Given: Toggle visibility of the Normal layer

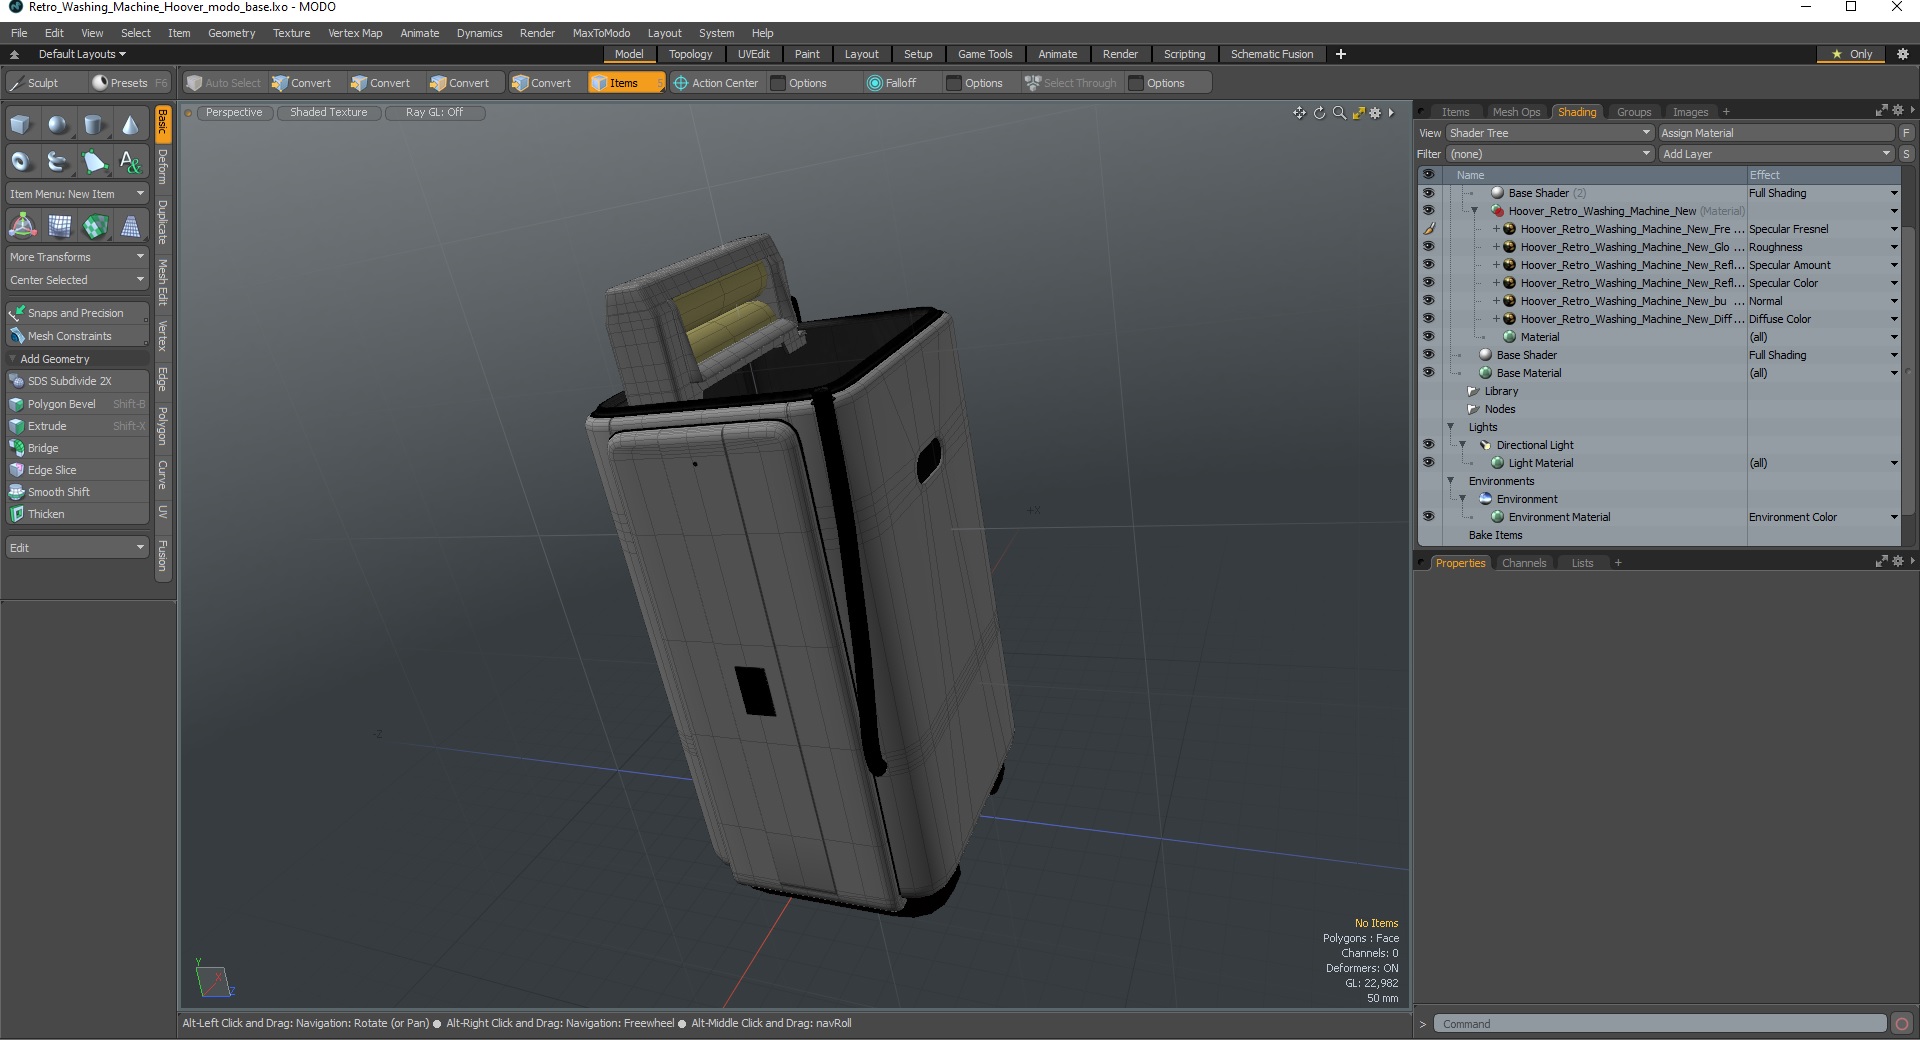Looking at the screenshot, I should (x=1428, y=301).
